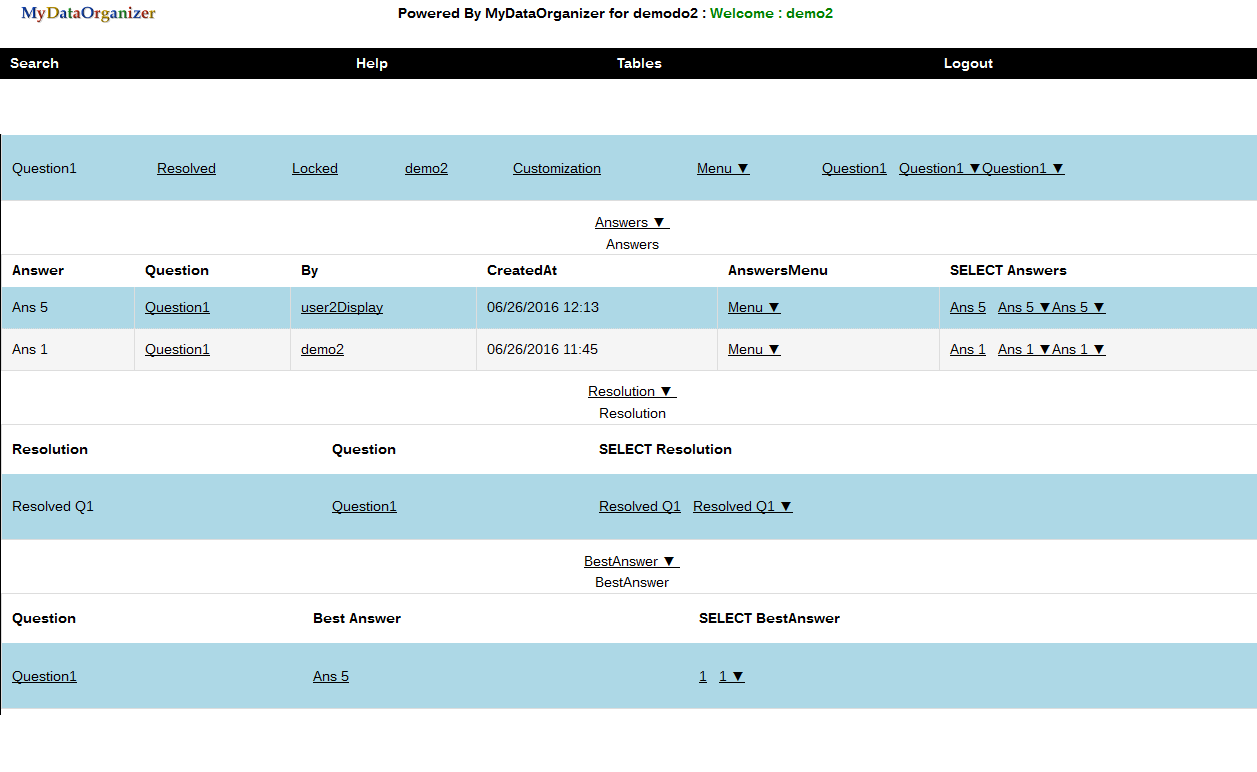Screen dimensions: 1257x772
Task: Open the Tables menu item
Action: [639, 63]
